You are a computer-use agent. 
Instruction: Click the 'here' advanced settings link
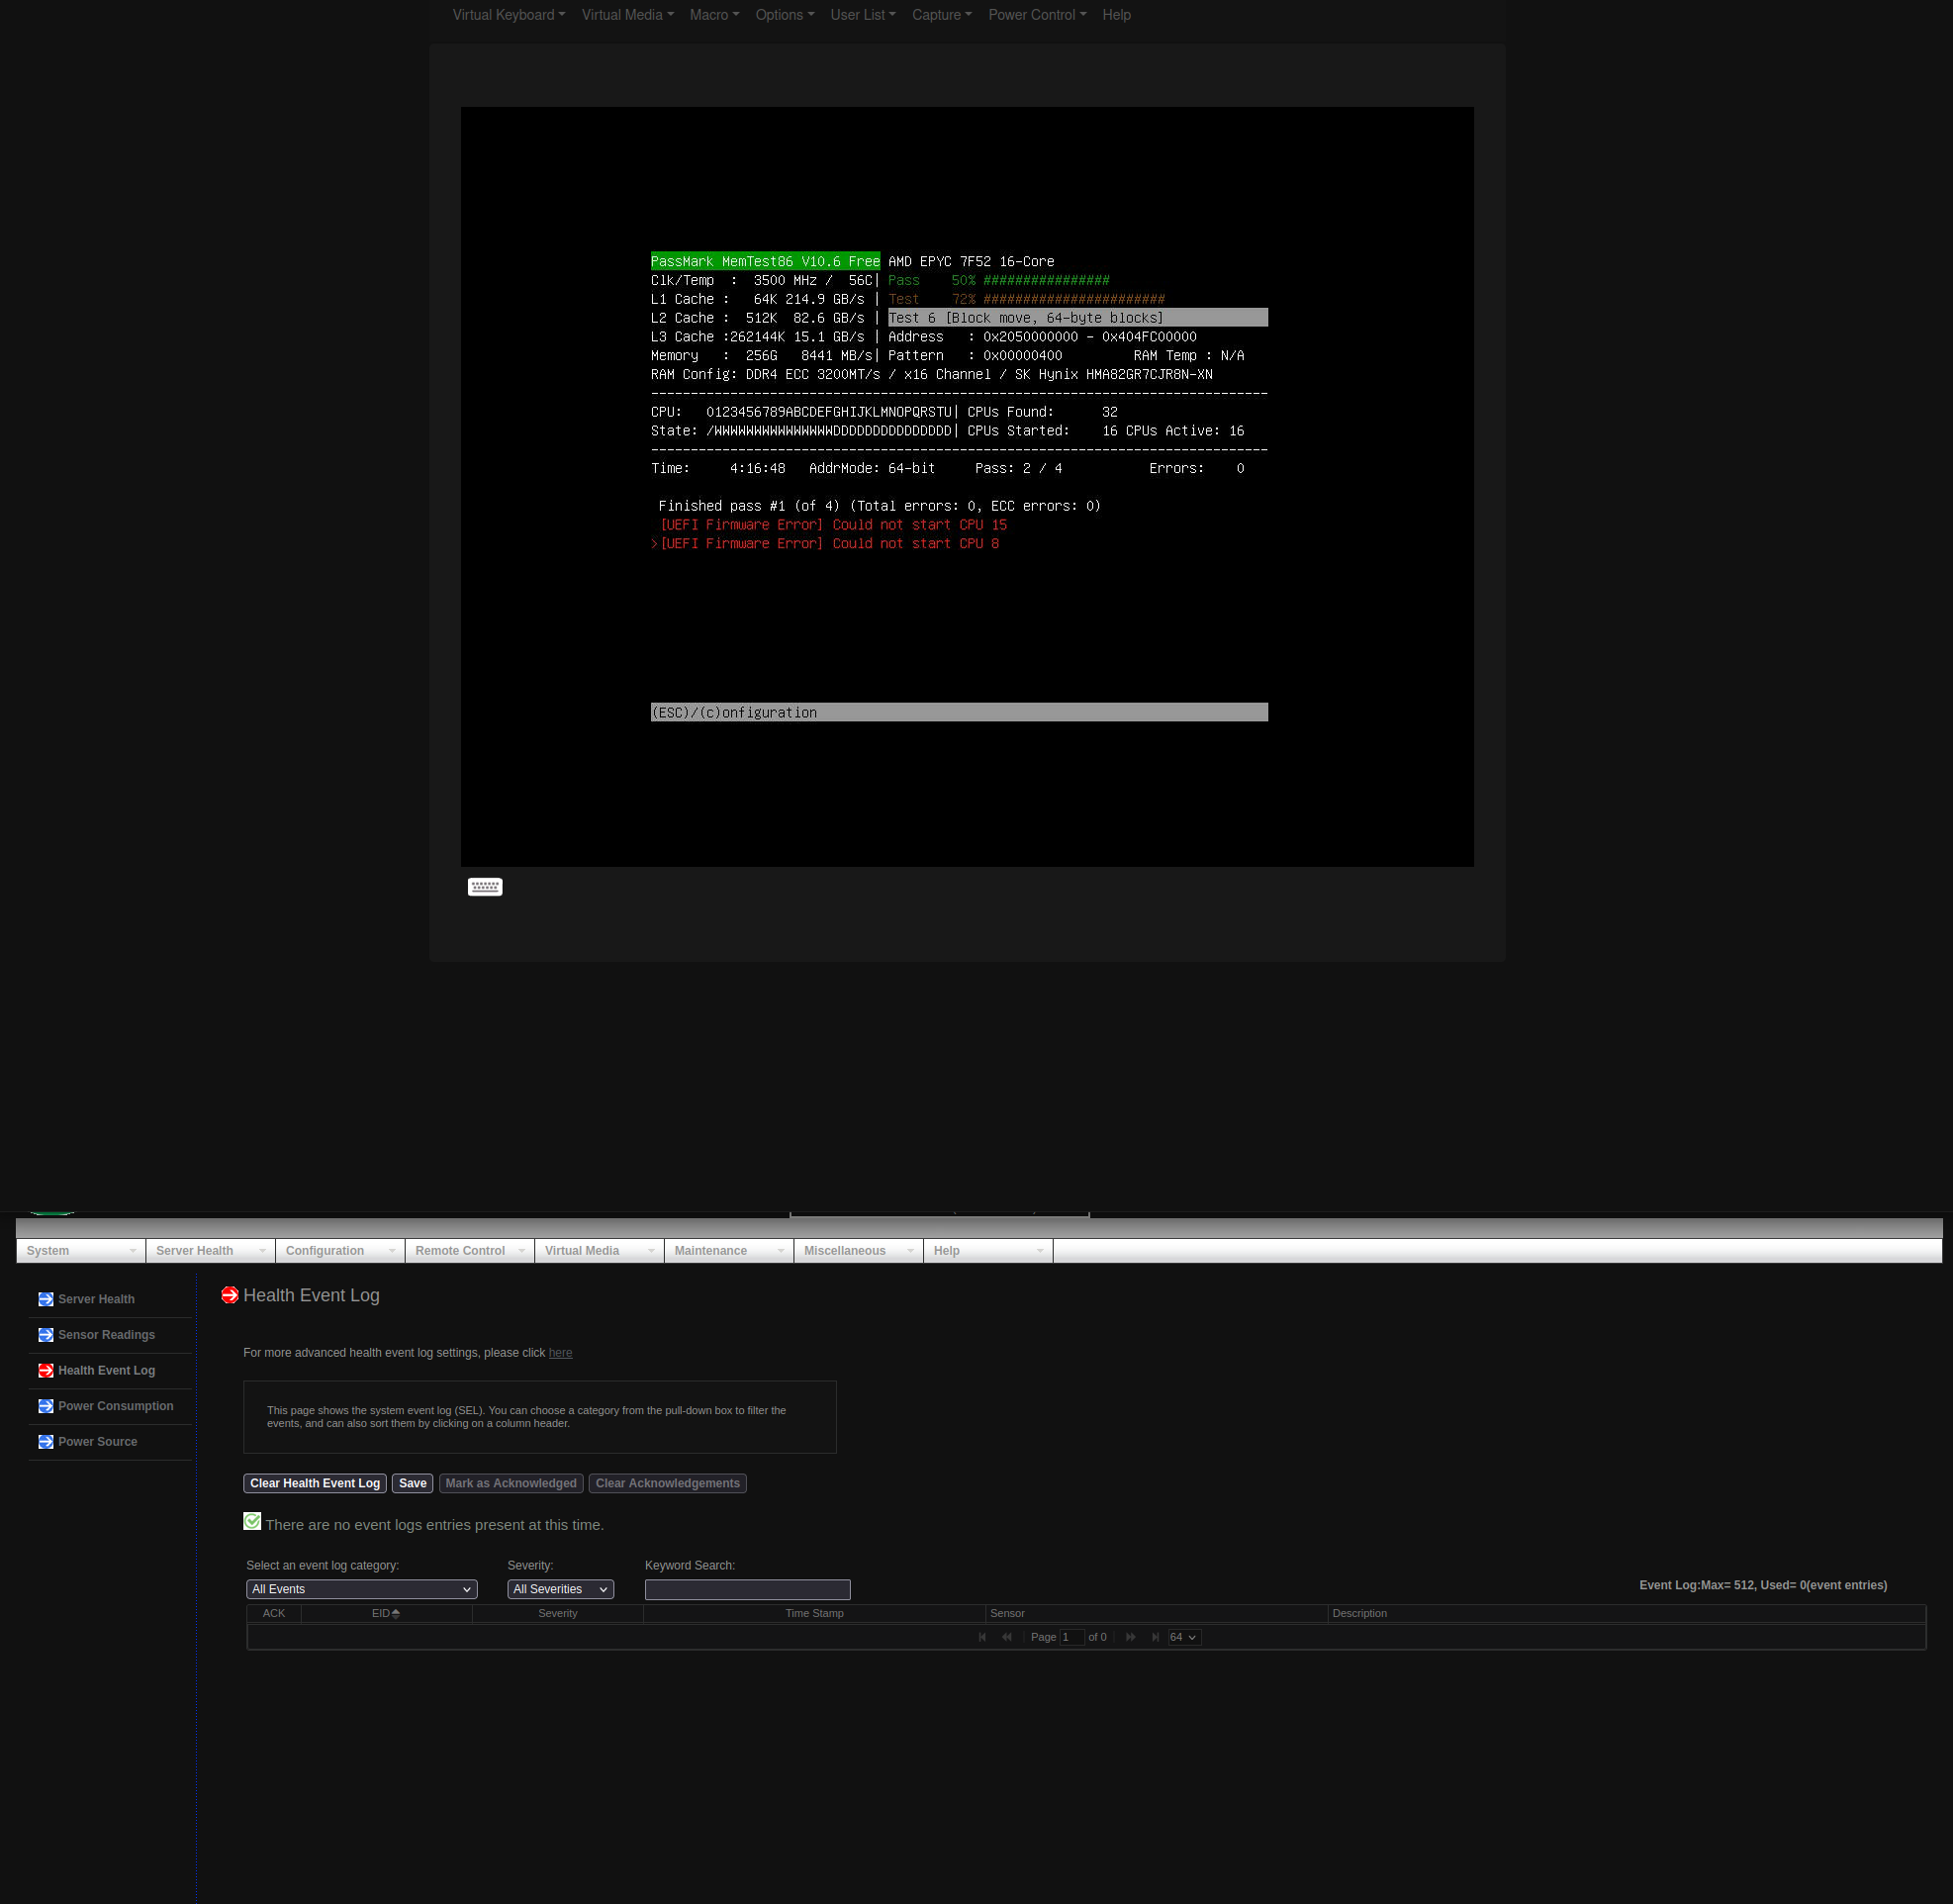(x=560, y=1353)
